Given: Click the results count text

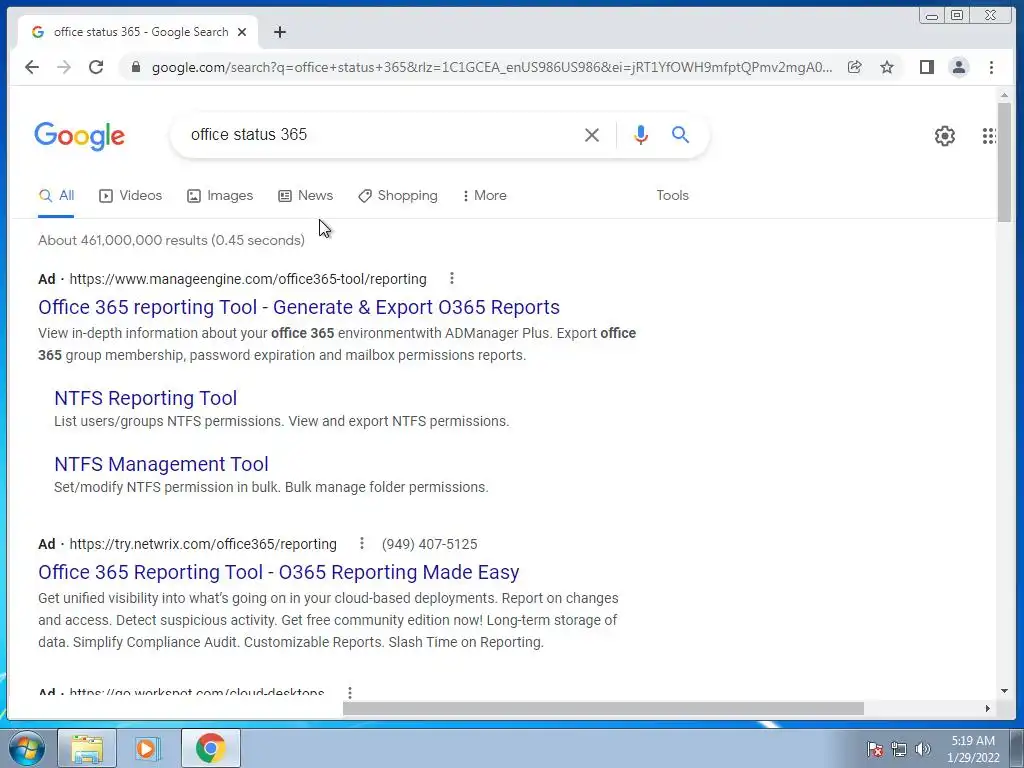Looking at the screenshot, I should [171, 240].
